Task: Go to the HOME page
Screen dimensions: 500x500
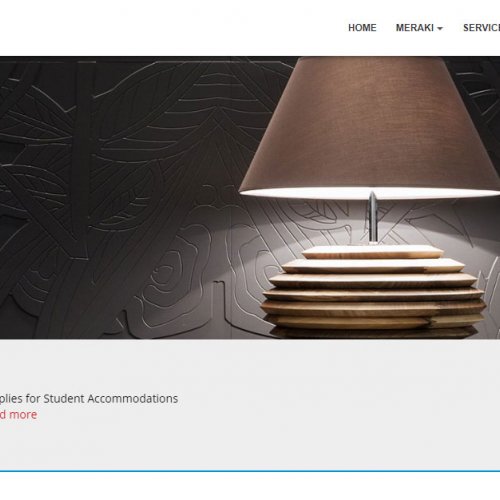Action: pyautogui.click(x=362, y=28)
